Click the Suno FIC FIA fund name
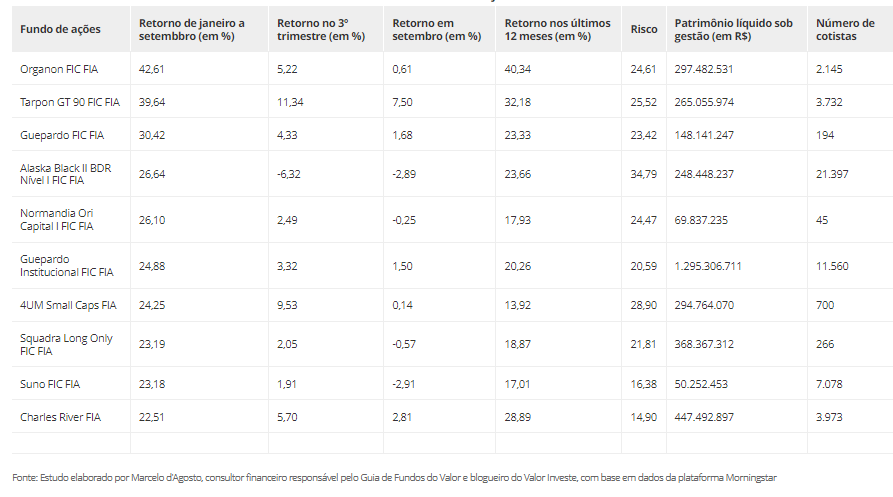This screenshot has height=497, width=893. pos(50,384)
